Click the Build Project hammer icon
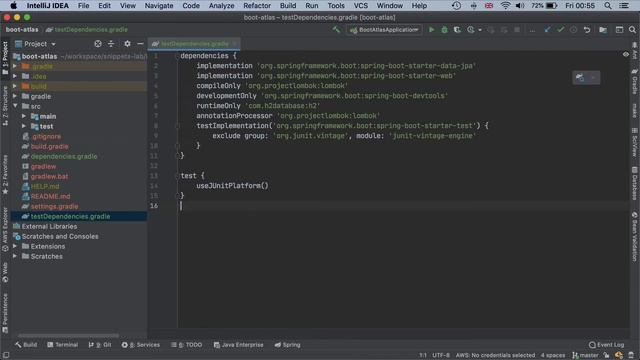Screen dimensions: 640x360 tap(336, 30)
